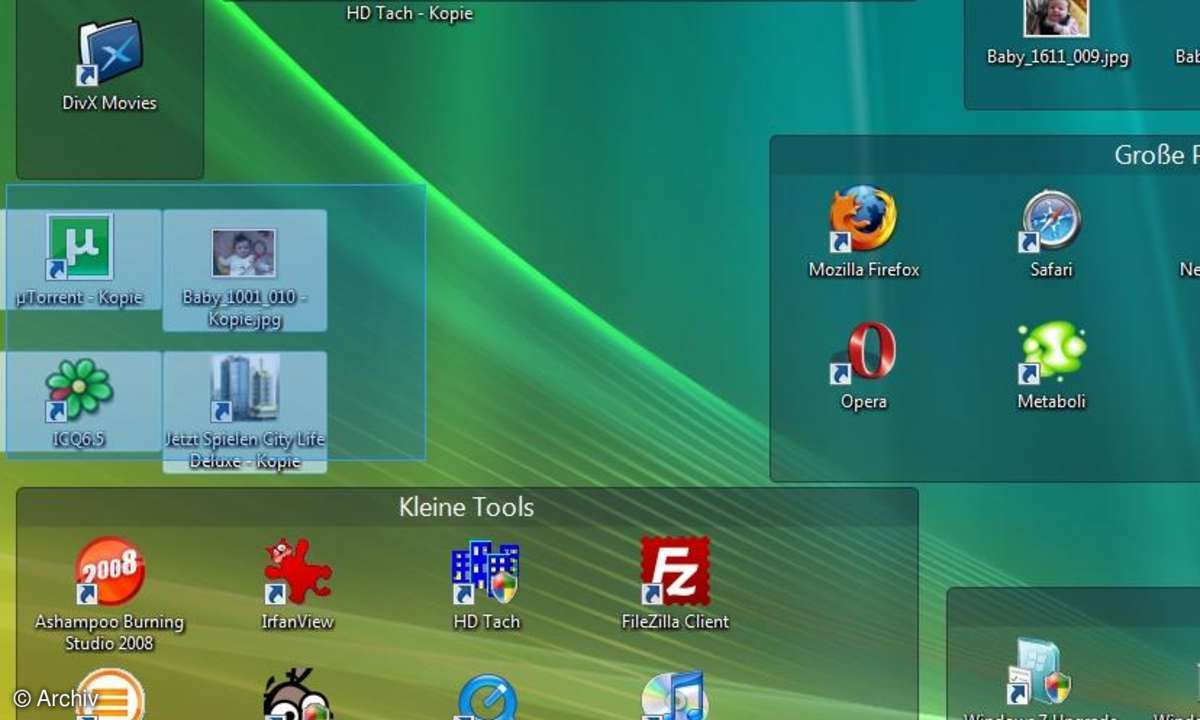Image resolution: width=1200 pixels, height=720 pixels.
Task: Select the Baby_1611_009.jpg photo thumbnail
Action: (x=1056, y=18)
